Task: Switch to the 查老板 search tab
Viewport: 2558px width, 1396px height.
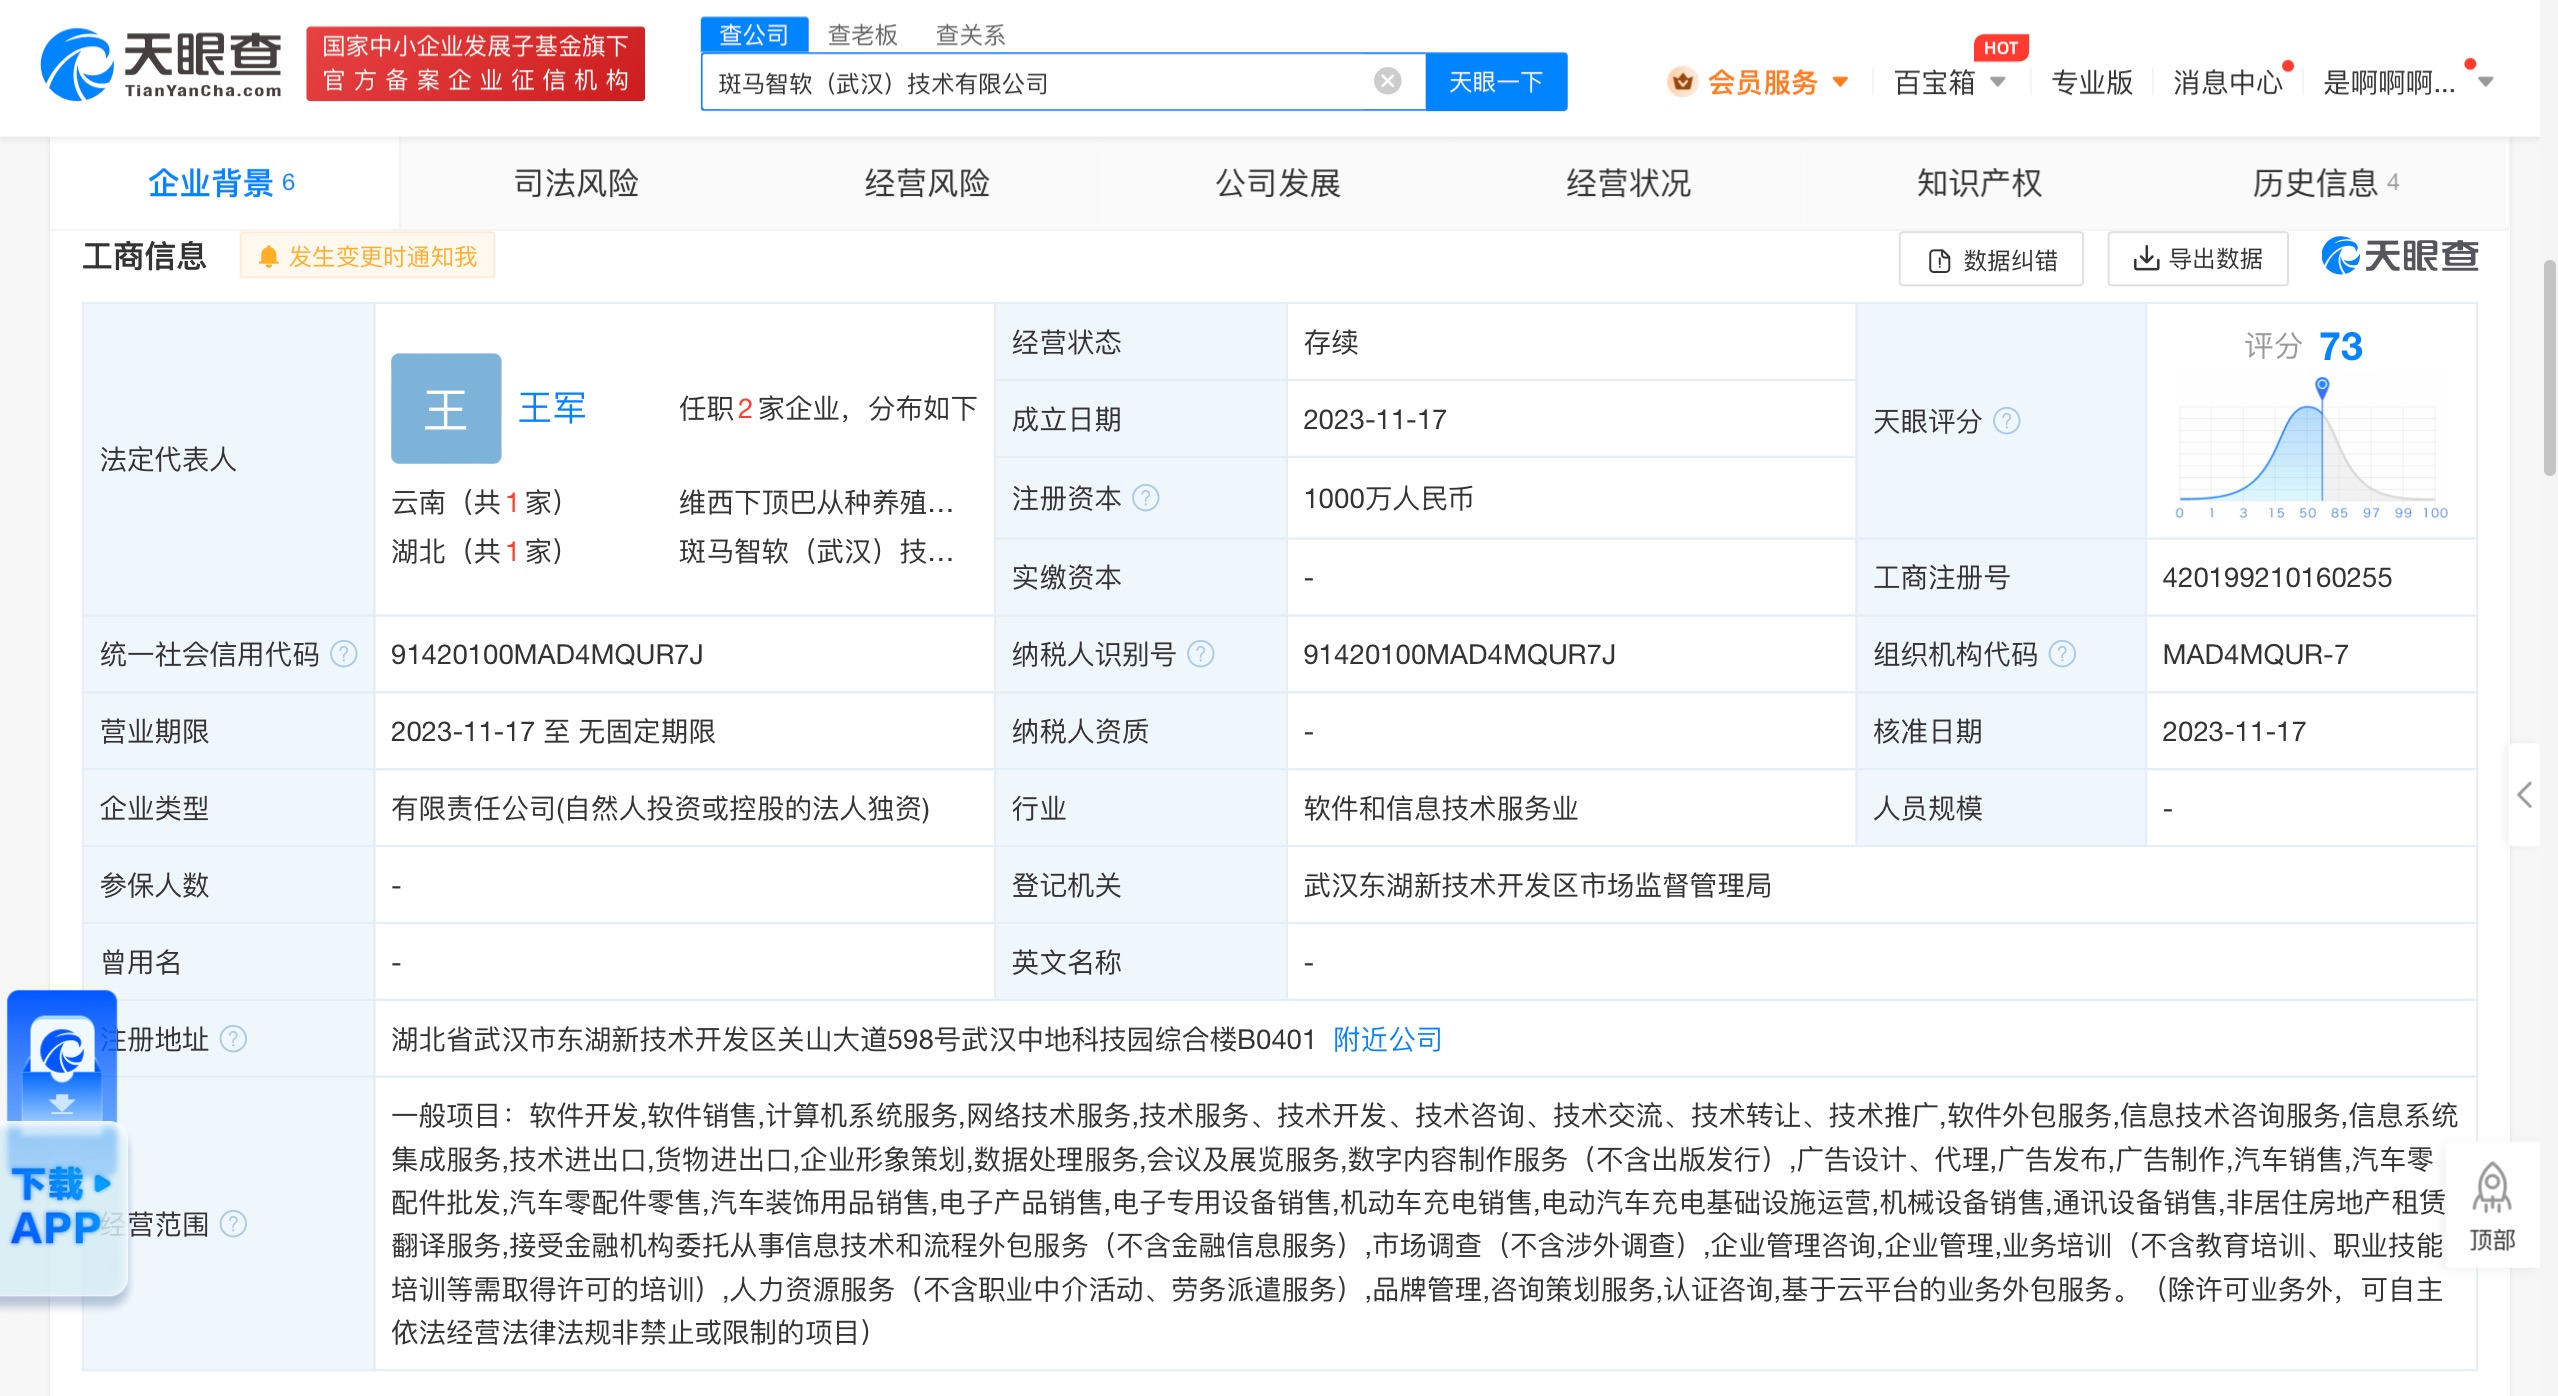Action: 863,35
